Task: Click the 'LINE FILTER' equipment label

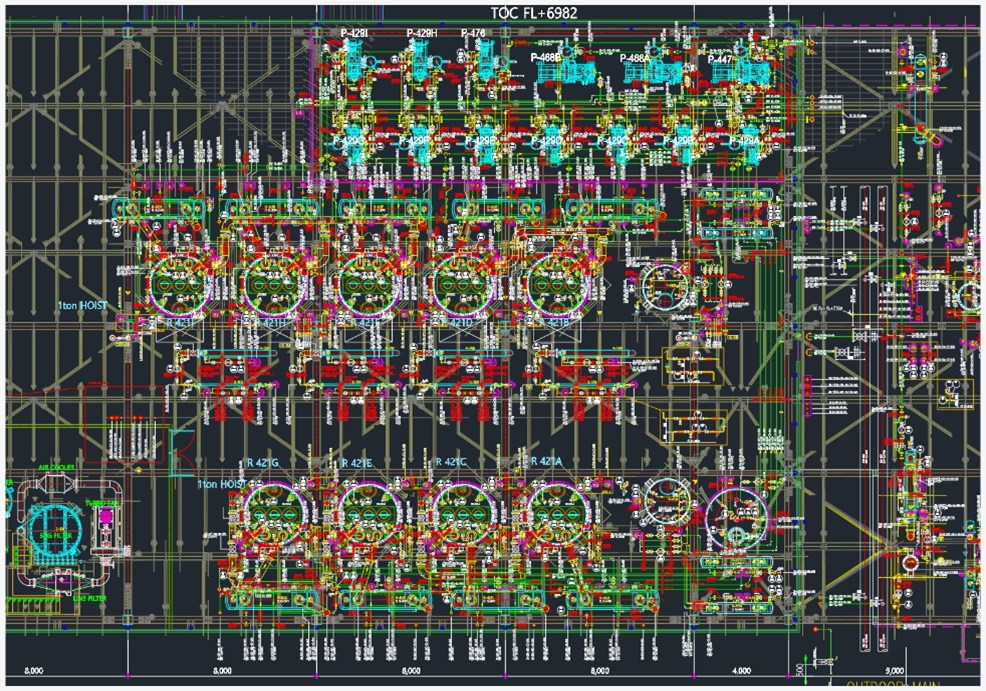Action: (x=90, y=599)
